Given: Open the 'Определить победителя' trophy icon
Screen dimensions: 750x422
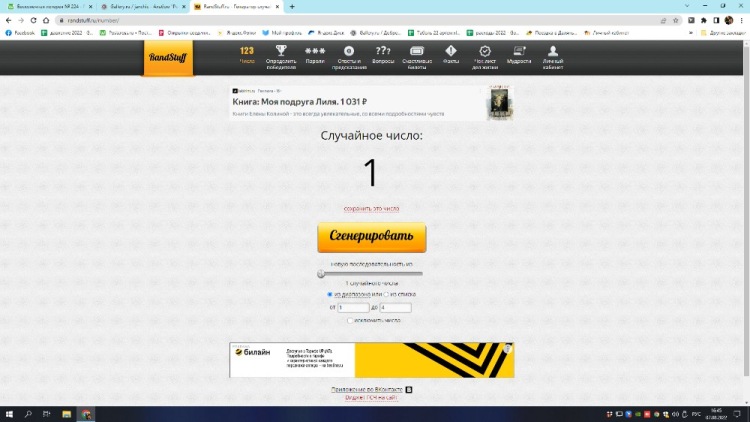Looking at the screenshot, I should 281,51.
